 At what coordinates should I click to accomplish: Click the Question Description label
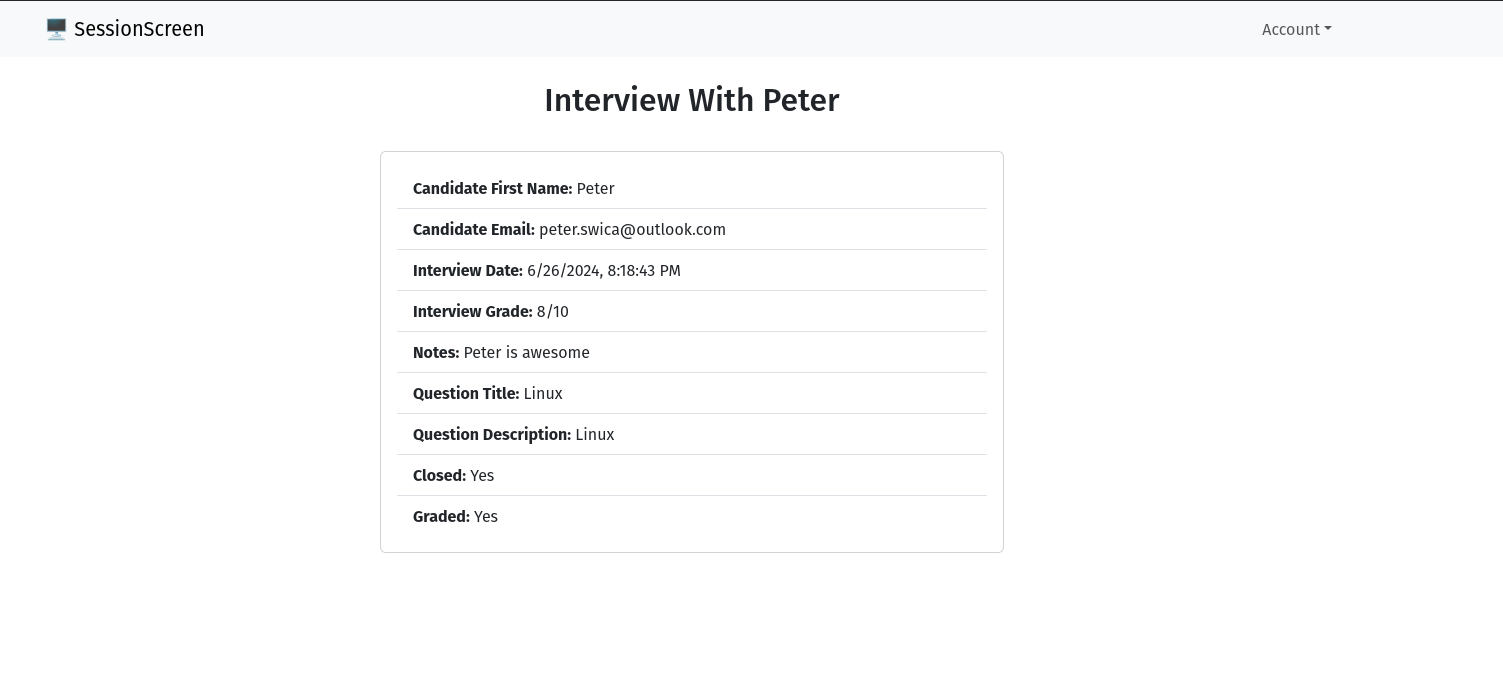(x=492, y=435)
